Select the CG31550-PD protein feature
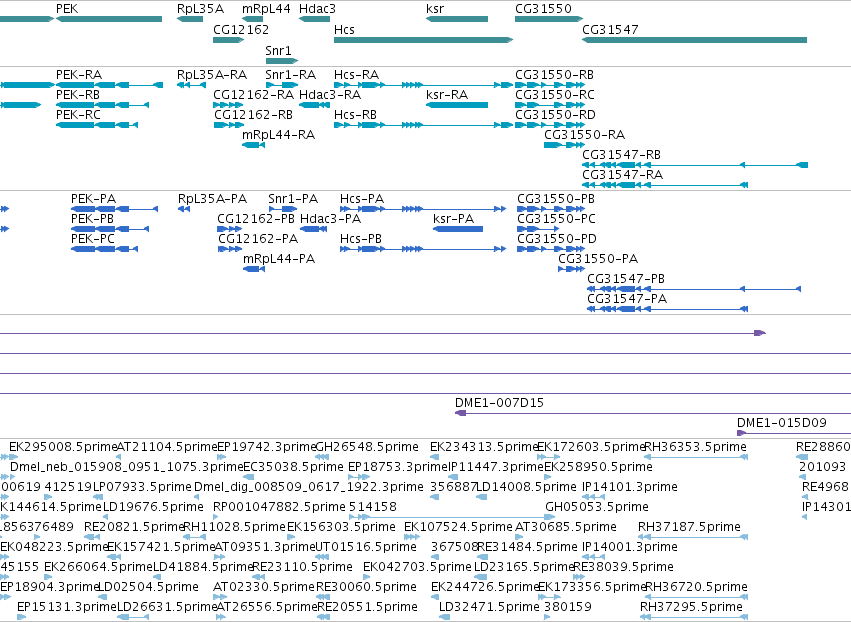The width and height of the screenshot is (851, 622). pos(551,249)
